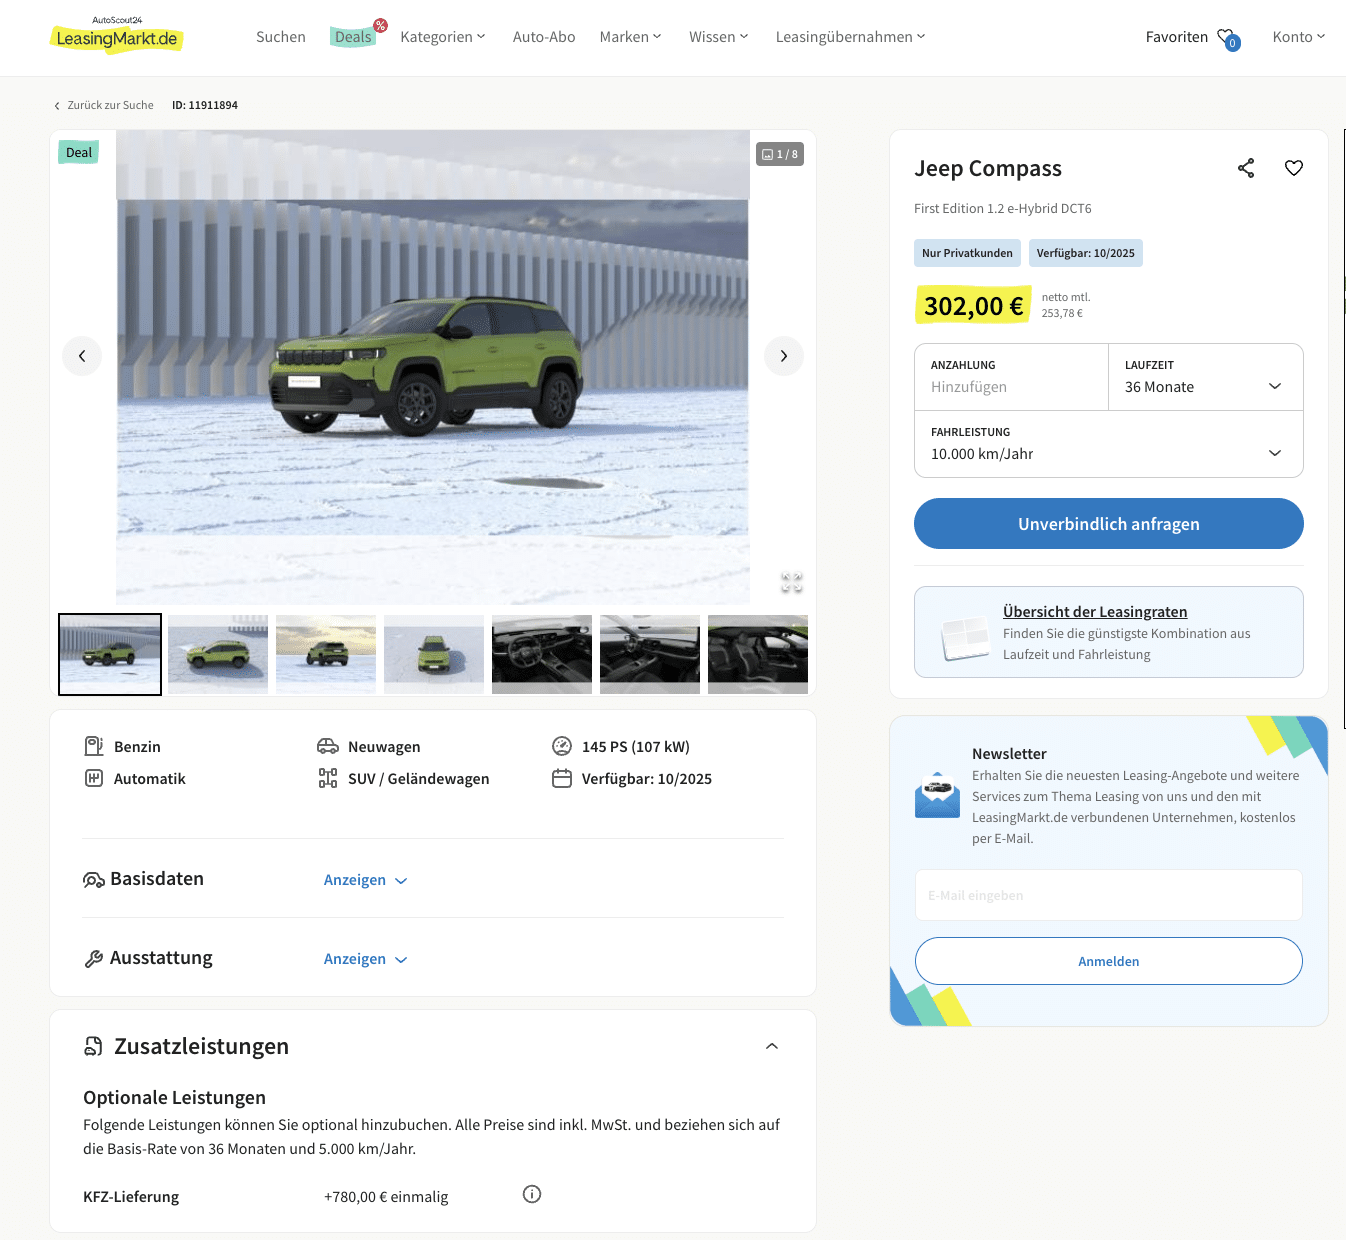This screenshot has height=1240, width=1346.
Task: Click the ID: 11911894 text
Action: coord(205,105)
